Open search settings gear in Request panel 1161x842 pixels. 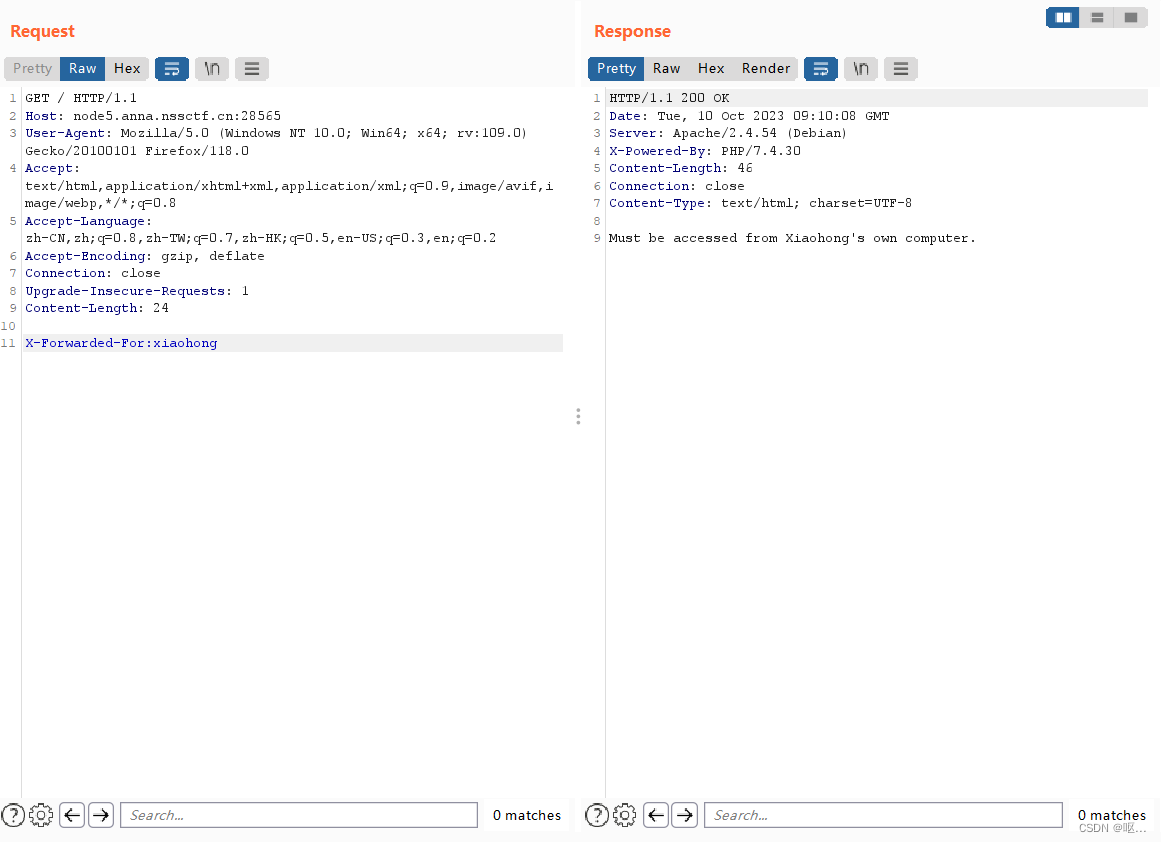tap(41, 815)
